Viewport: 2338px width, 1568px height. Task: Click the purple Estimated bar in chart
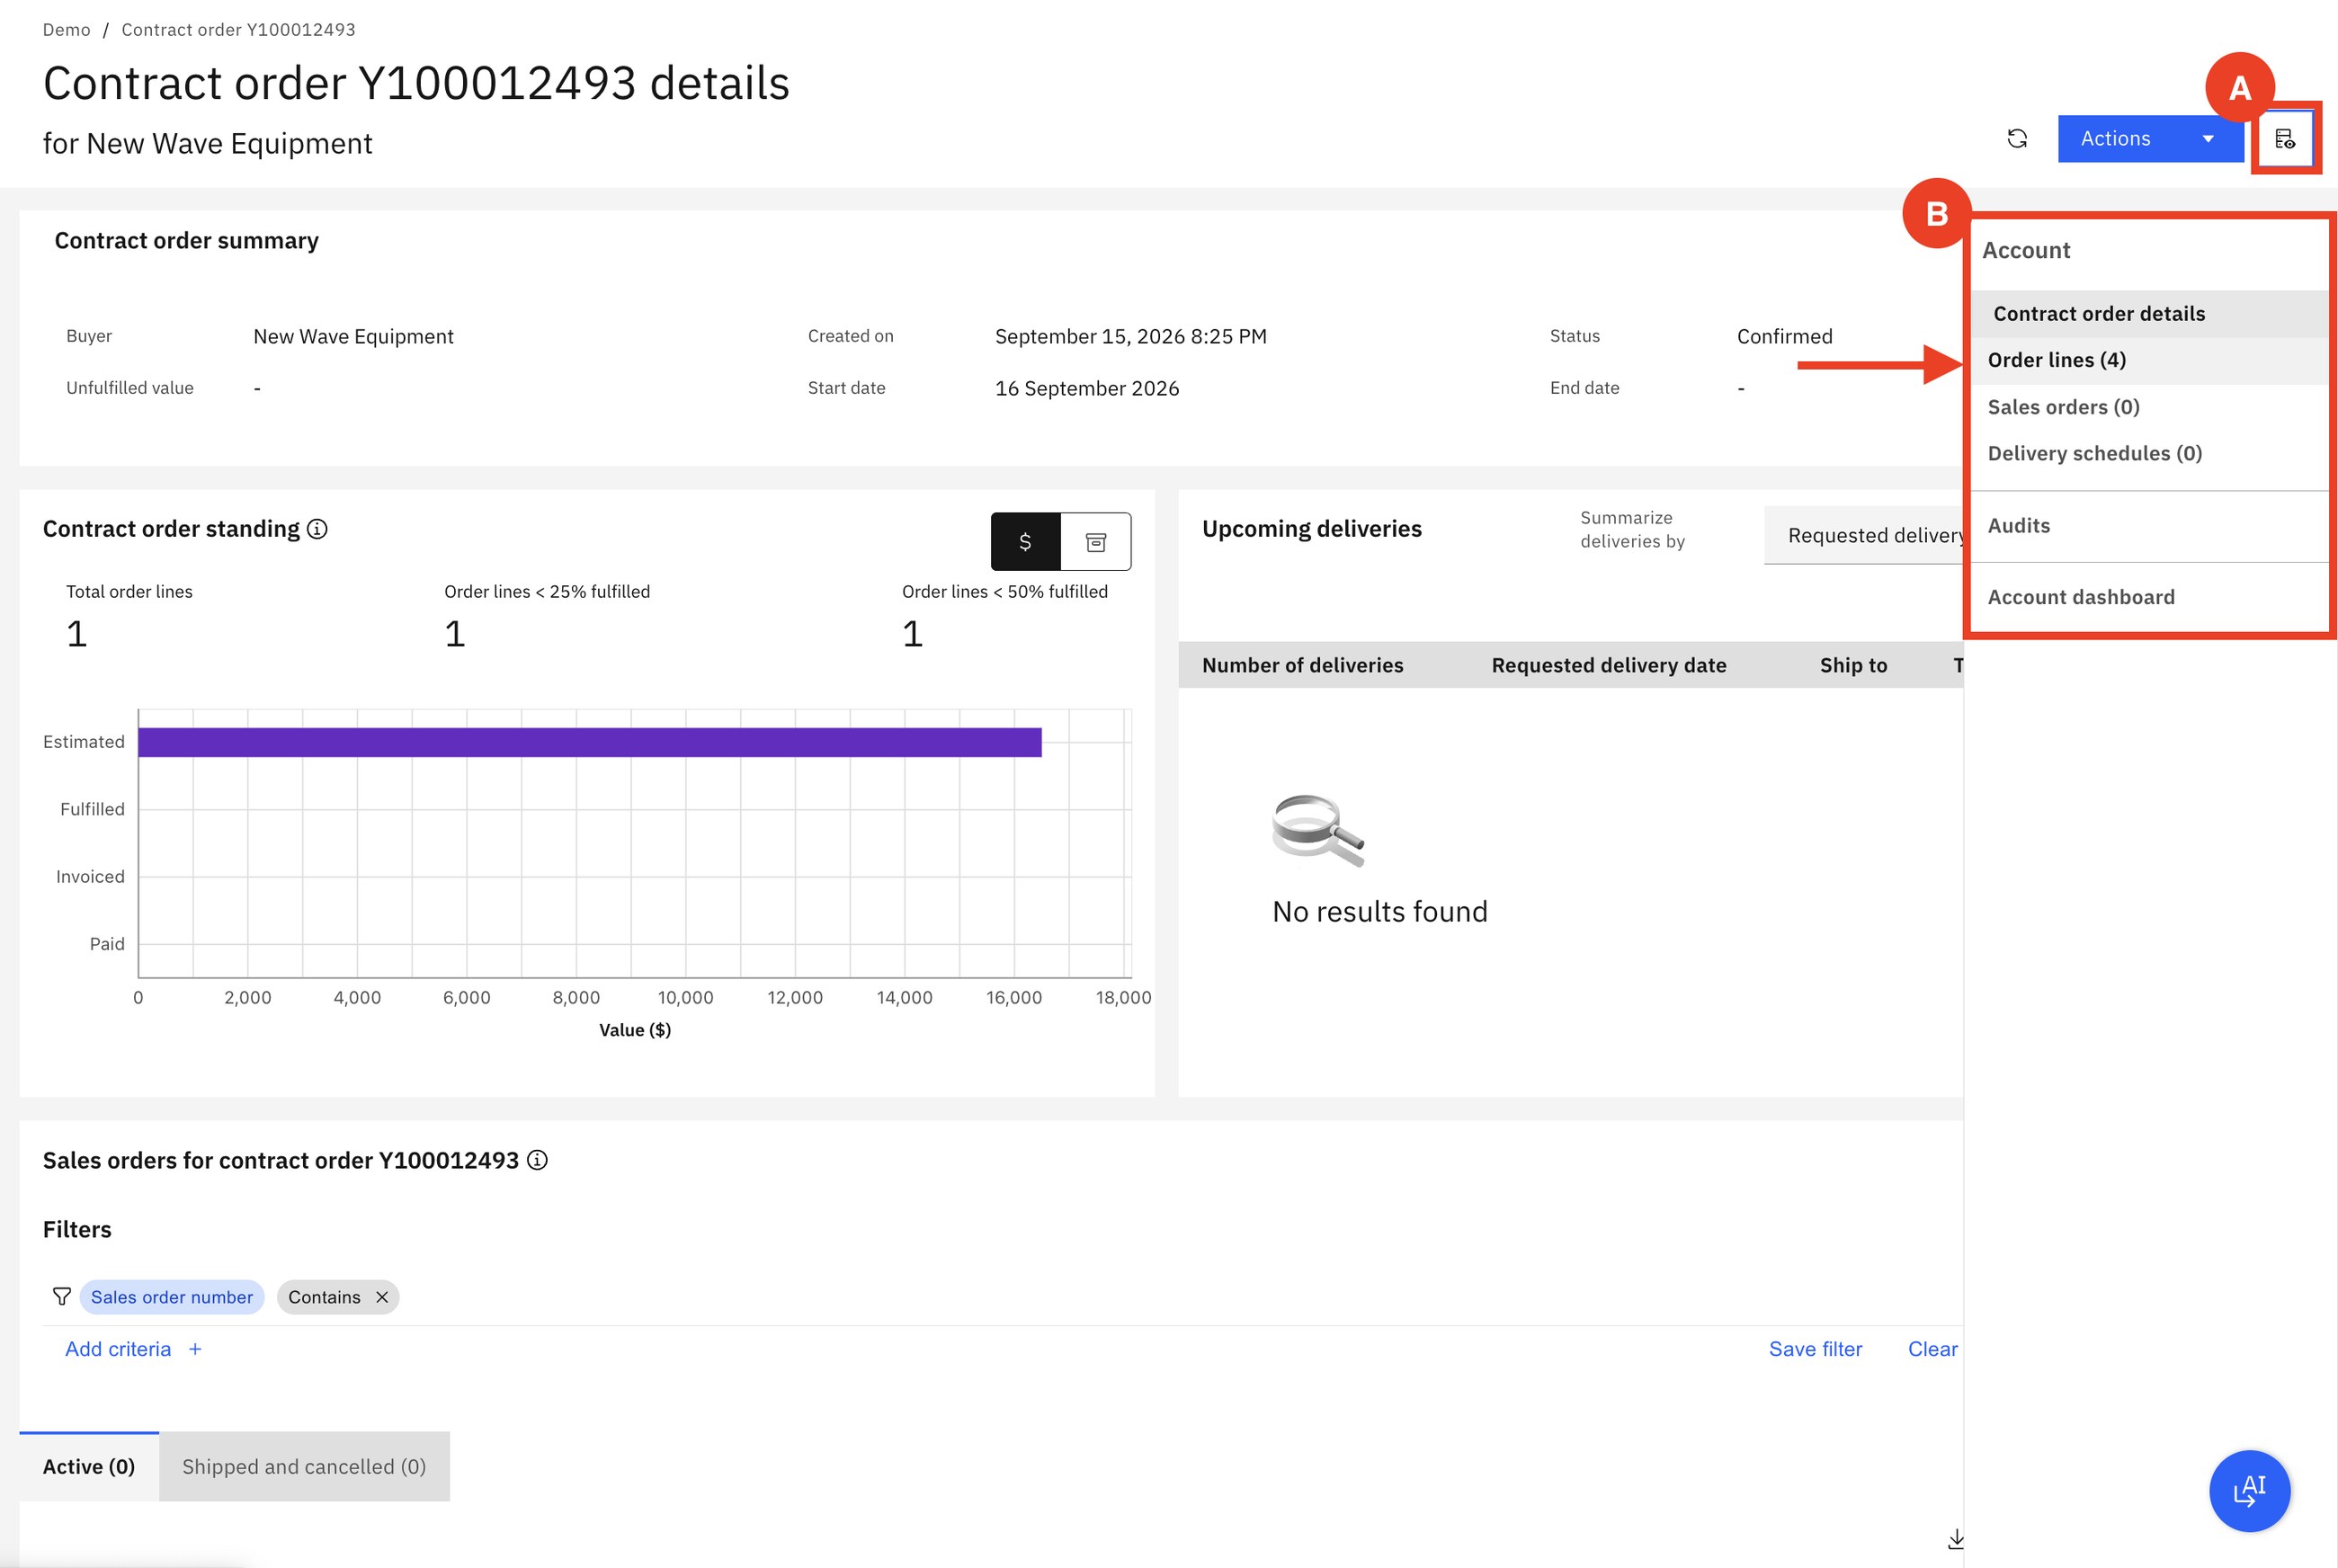590,742
